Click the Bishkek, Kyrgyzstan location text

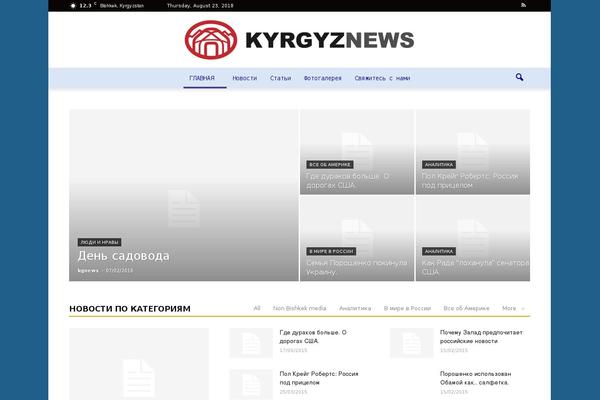(x=122, y=6)
